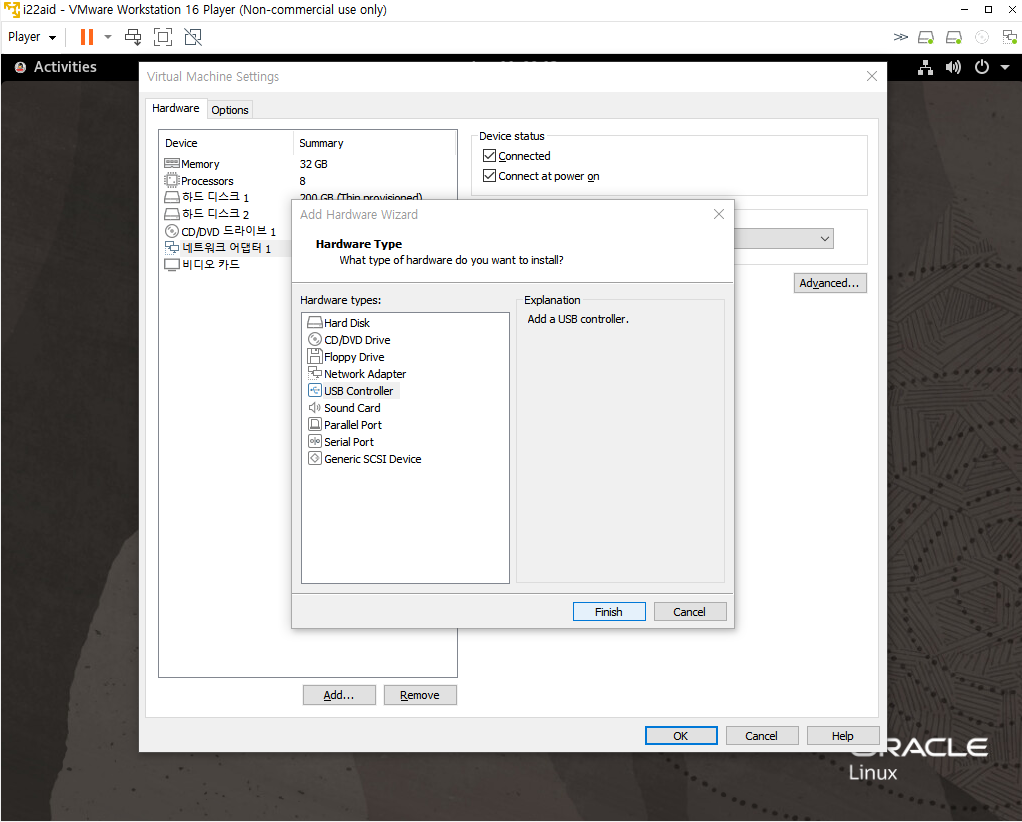This screenshot has width=1022, height=822.
Task: Open the Player menu
Action: 31,37
